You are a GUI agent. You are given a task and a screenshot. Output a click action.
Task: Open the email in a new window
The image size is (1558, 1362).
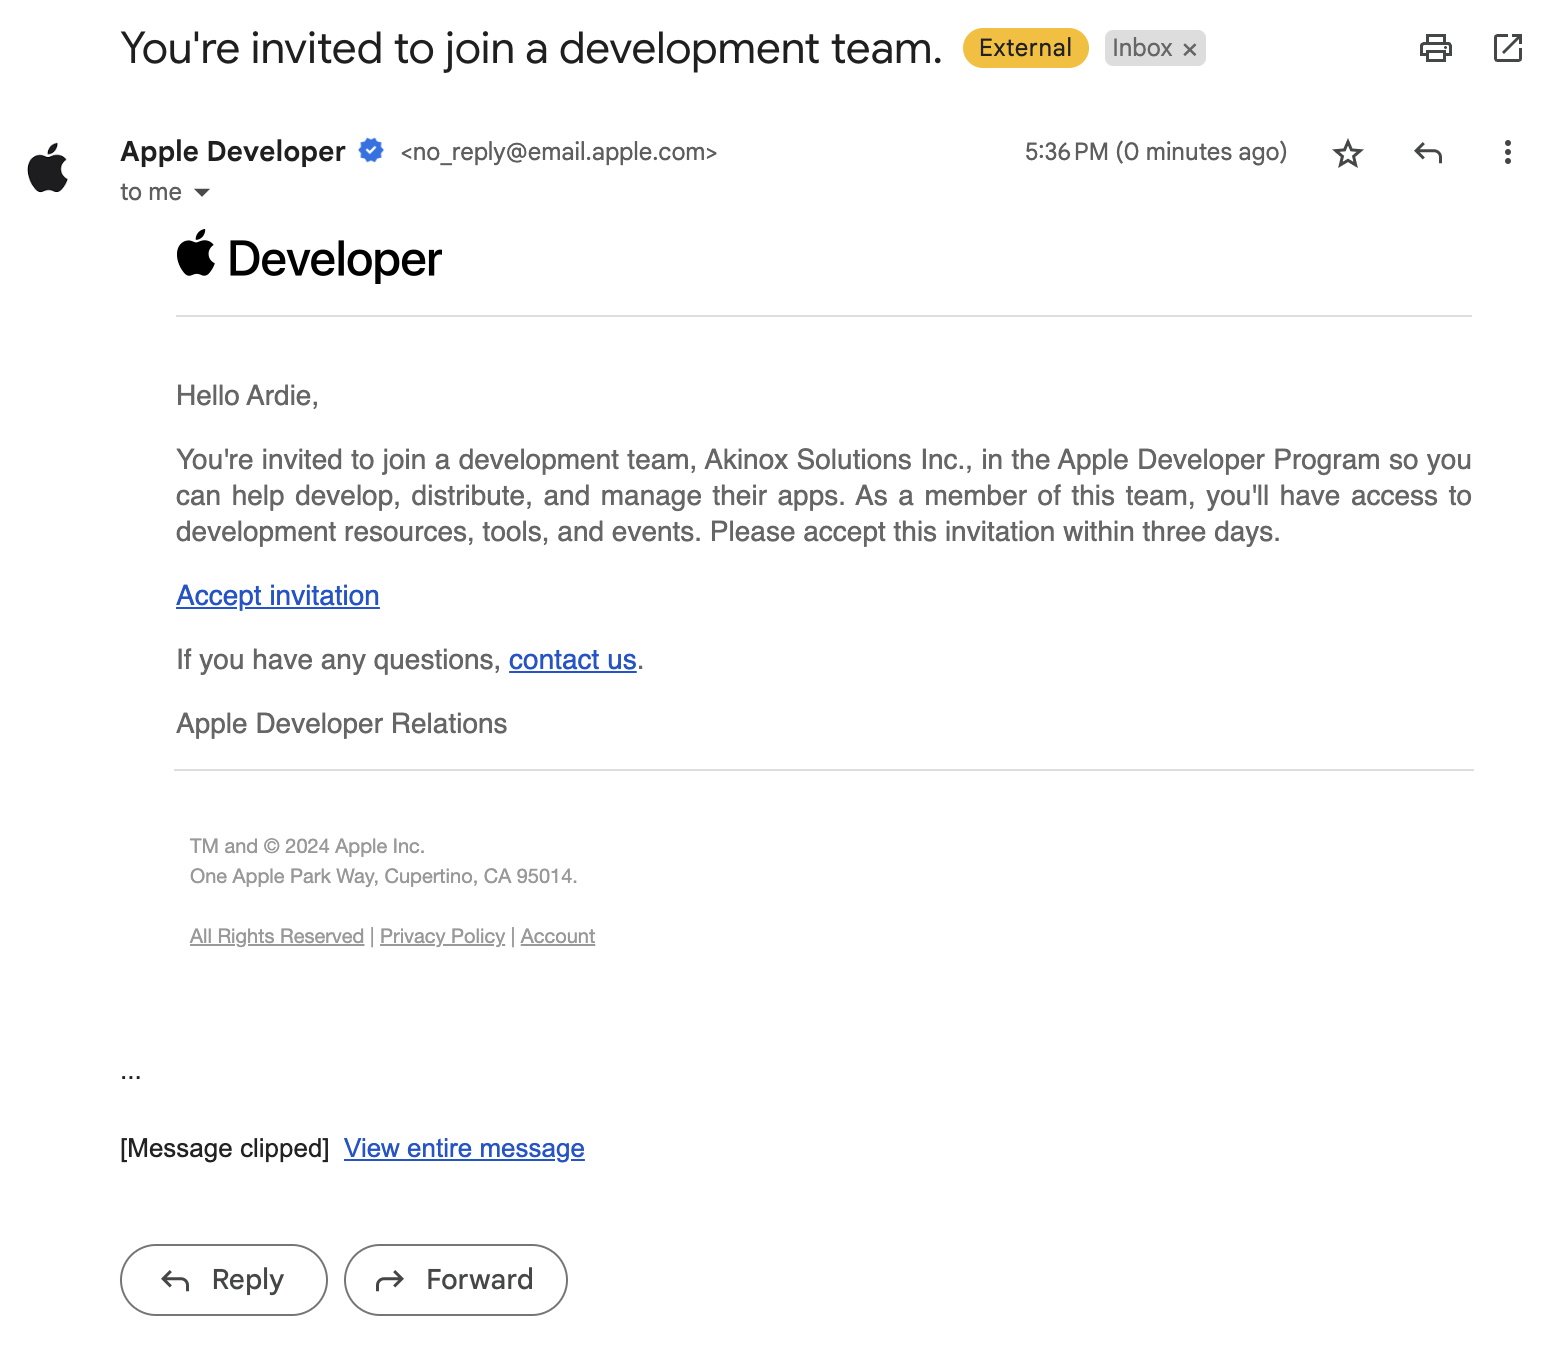pyautogui.click(x=1507, y=48)
